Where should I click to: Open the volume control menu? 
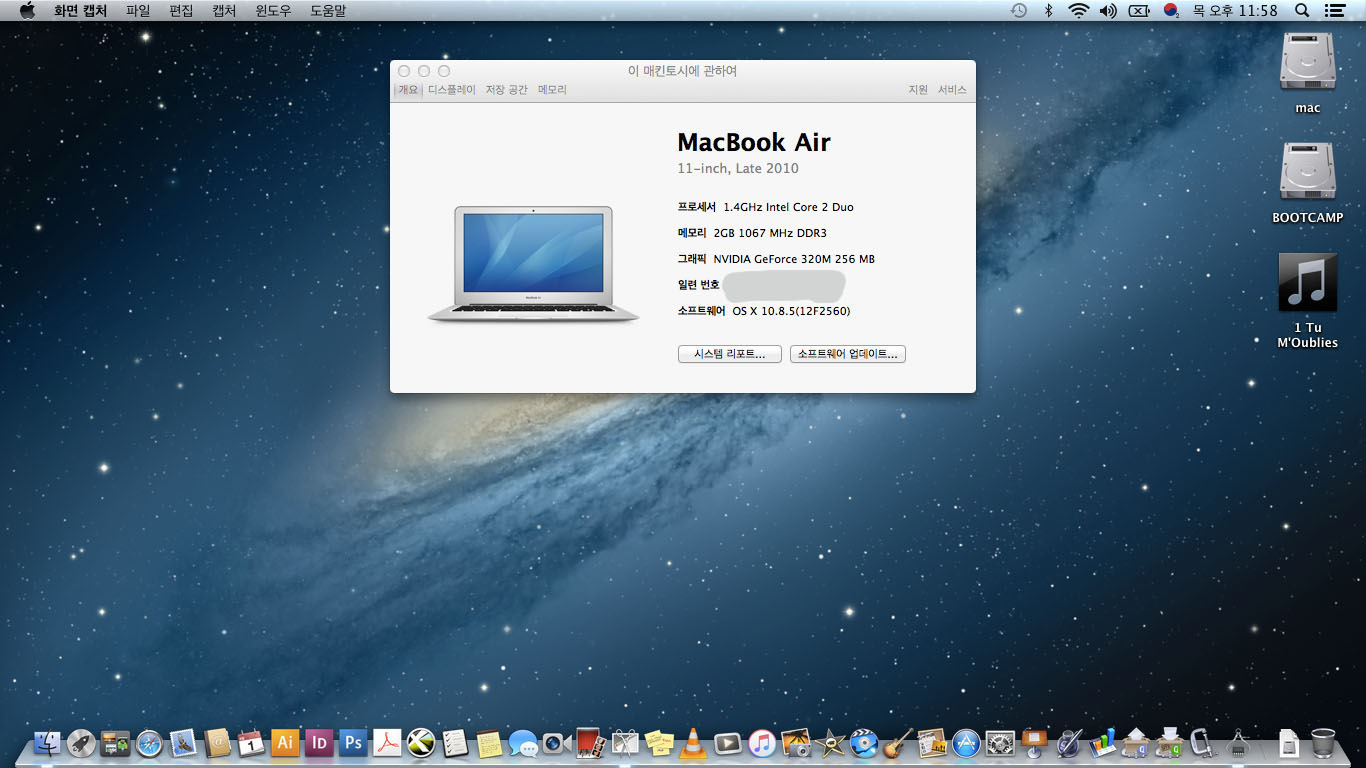(1108, 11)
